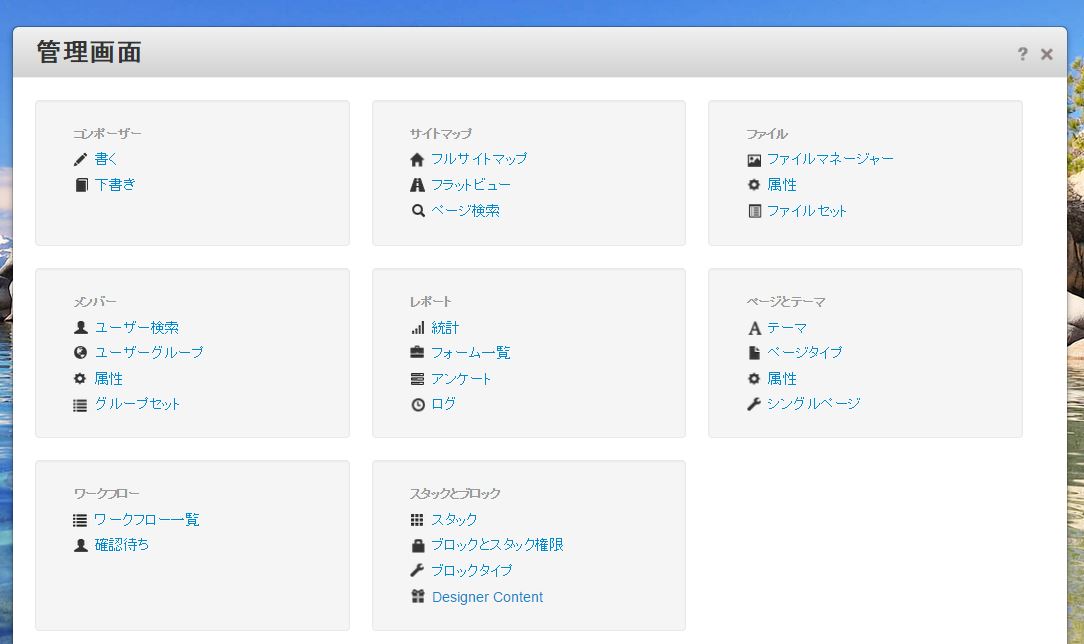
Task: Click the wrench icon beside シングルページ
Action: pyautogui.click(x=754, y=404)
